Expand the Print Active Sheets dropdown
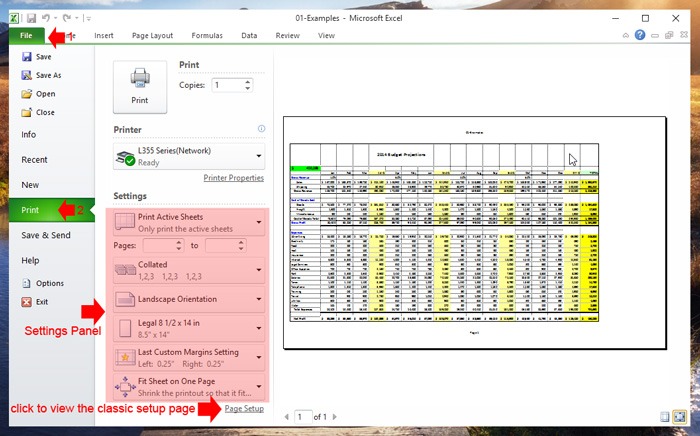The image size is (700, 436). (x=189, y=223)
